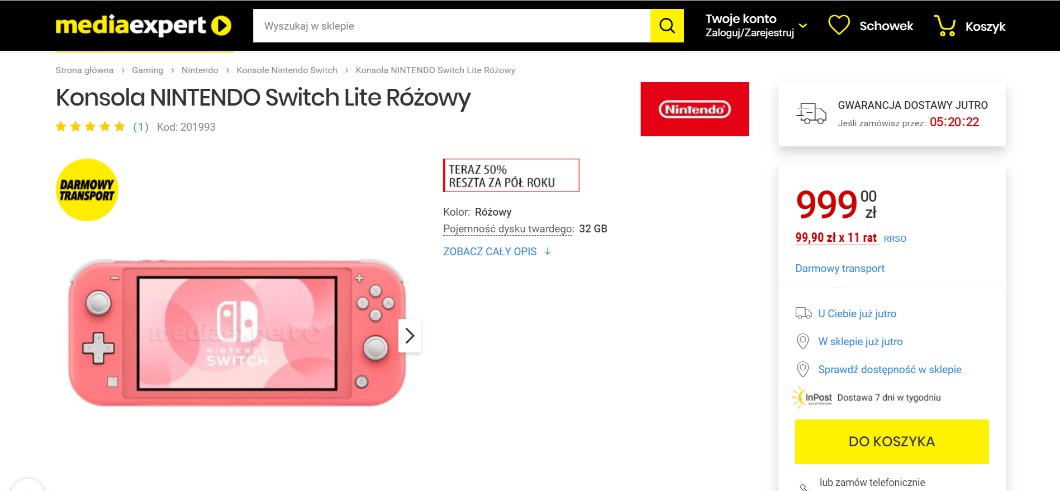This screenshot has width=1060, height=491.
Task: Click the media expert logo
Action: [x=144, y=26]
